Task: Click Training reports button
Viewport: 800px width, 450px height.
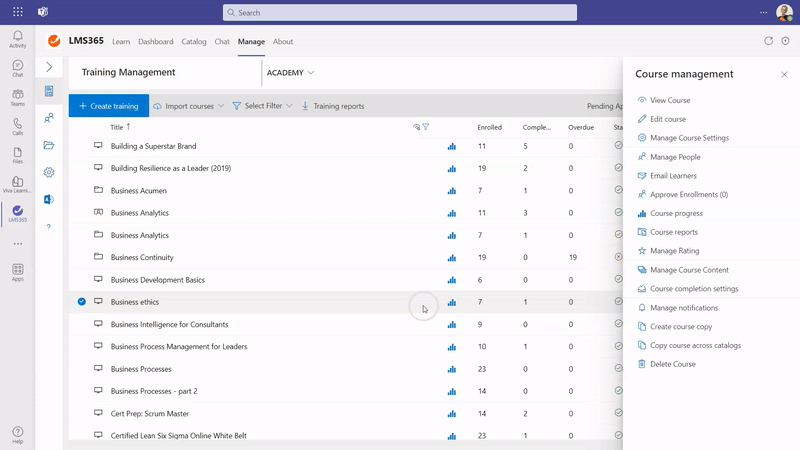Action: [333, 106]
